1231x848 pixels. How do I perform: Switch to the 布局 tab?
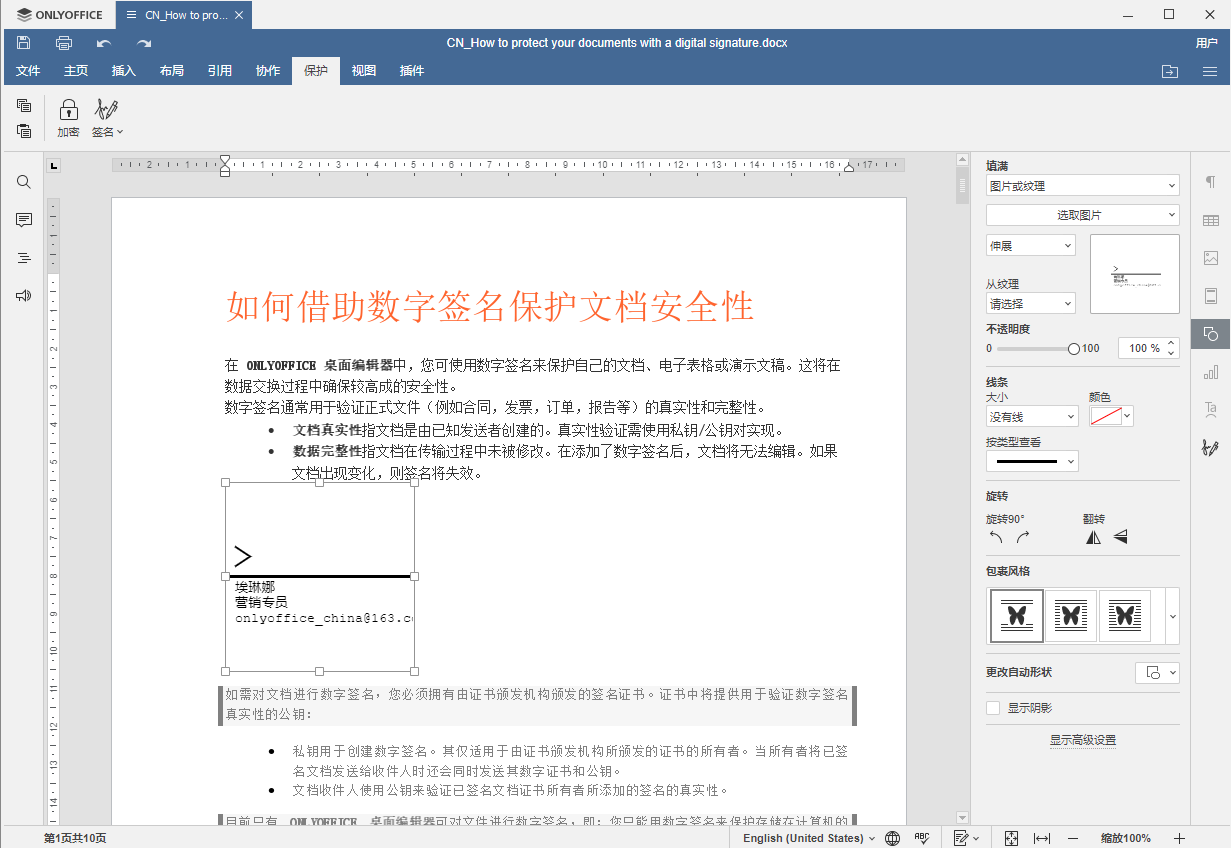coord(172,71)
